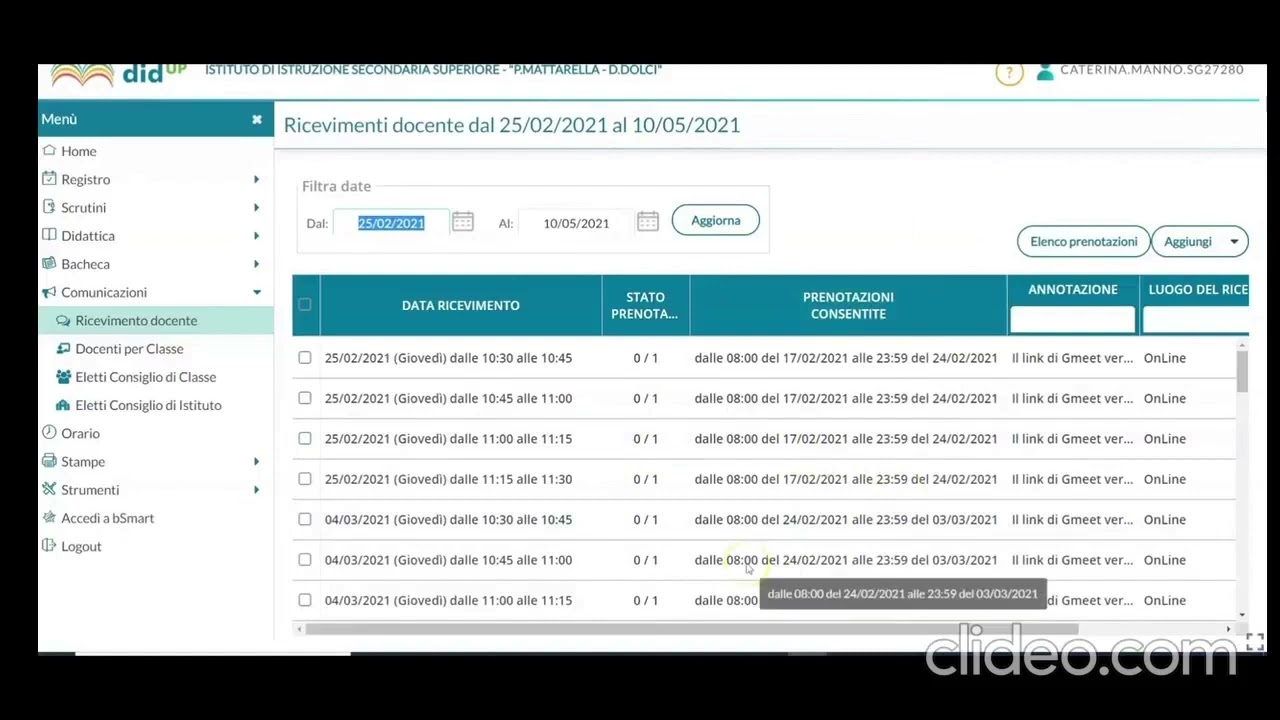Close the Menù panel with X
Viewport: 1280px width, 720px height.
pos(257,119)
